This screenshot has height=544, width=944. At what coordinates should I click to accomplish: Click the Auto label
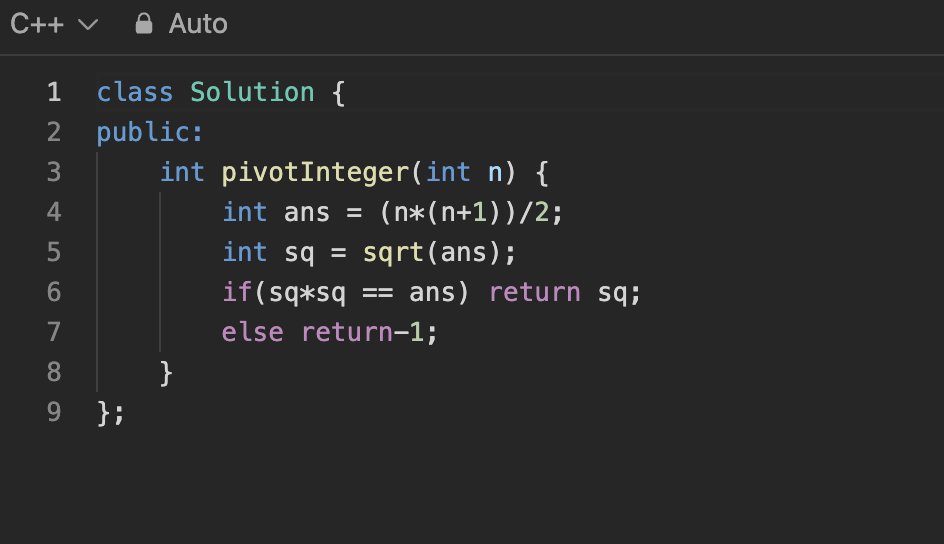coord(198,24)
